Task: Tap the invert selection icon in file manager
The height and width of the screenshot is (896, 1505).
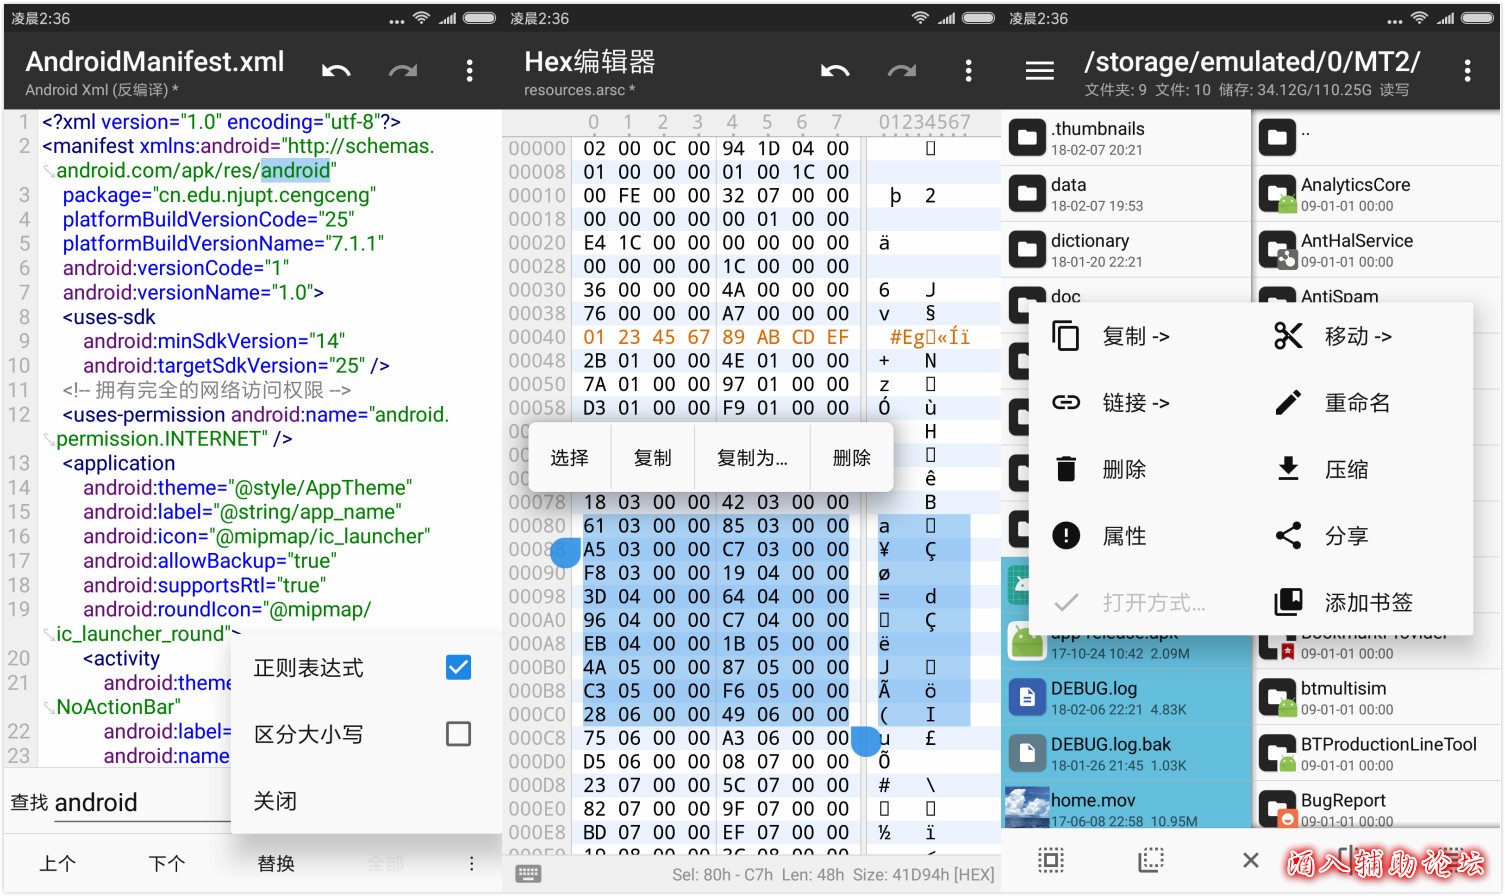Action: tap(1151, 860)
